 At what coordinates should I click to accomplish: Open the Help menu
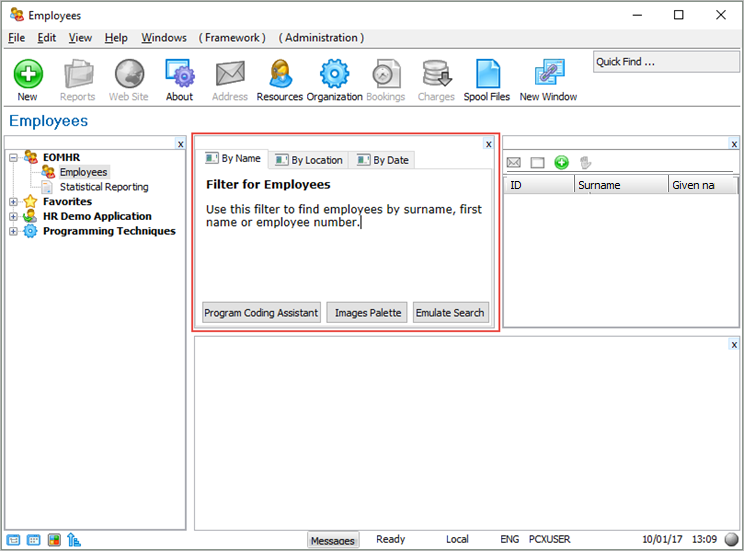point(116,37)
